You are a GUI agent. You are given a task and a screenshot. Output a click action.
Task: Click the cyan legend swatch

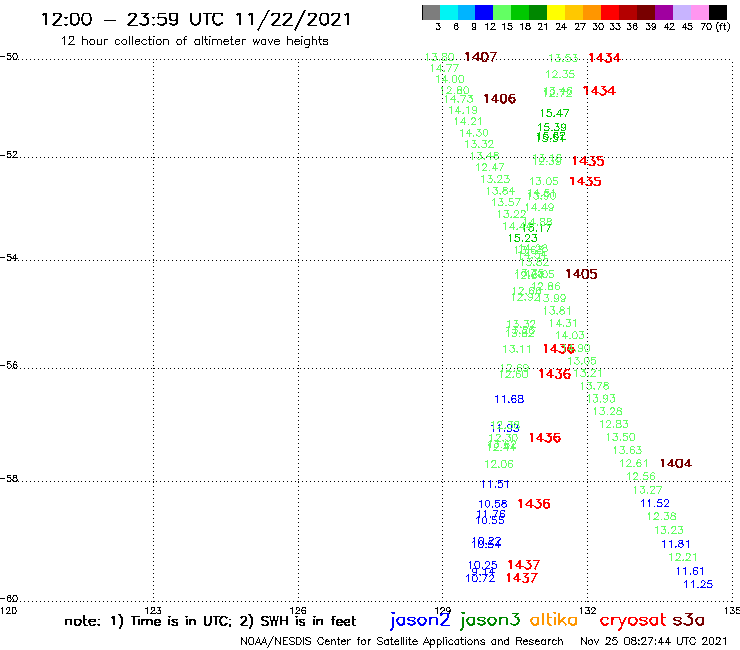click(x=449, y=12)
